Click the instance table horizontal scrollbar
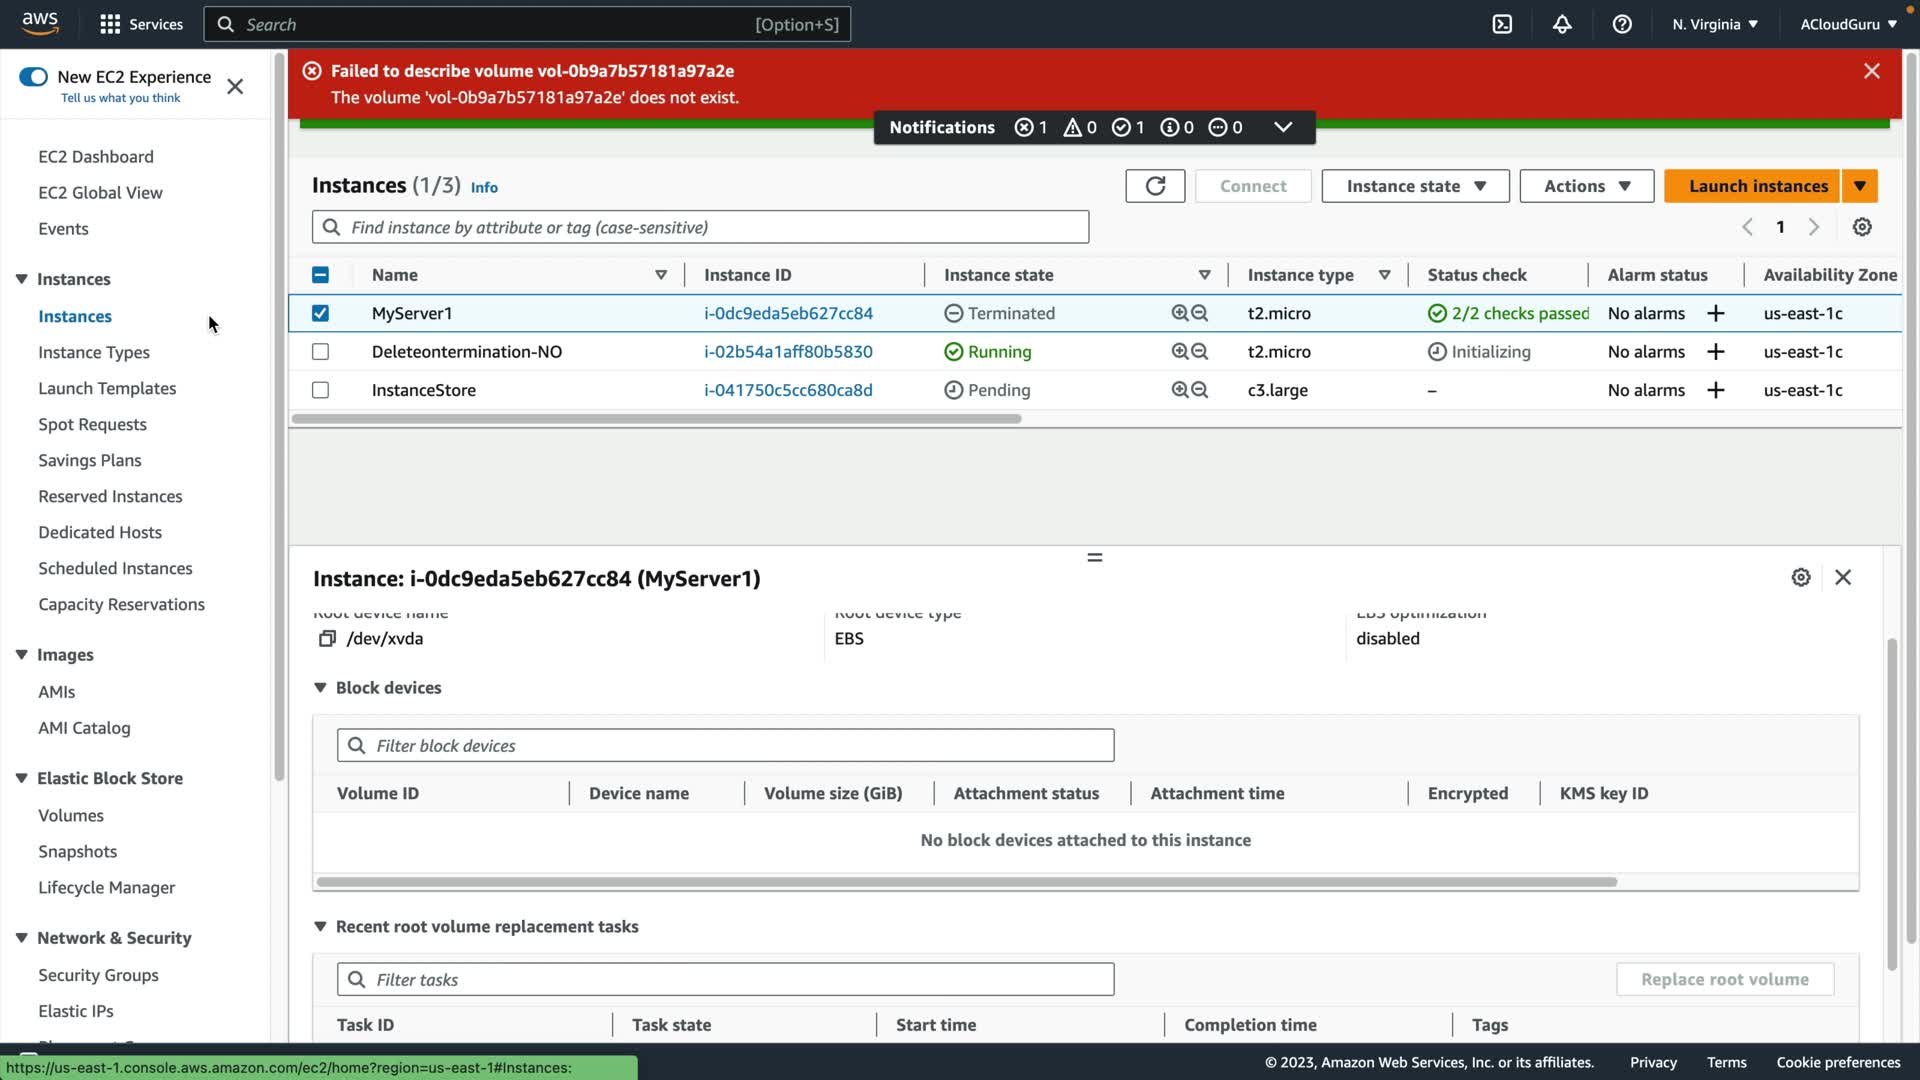This screenshot has width=1920, height=1080. (x=656, y=419)
